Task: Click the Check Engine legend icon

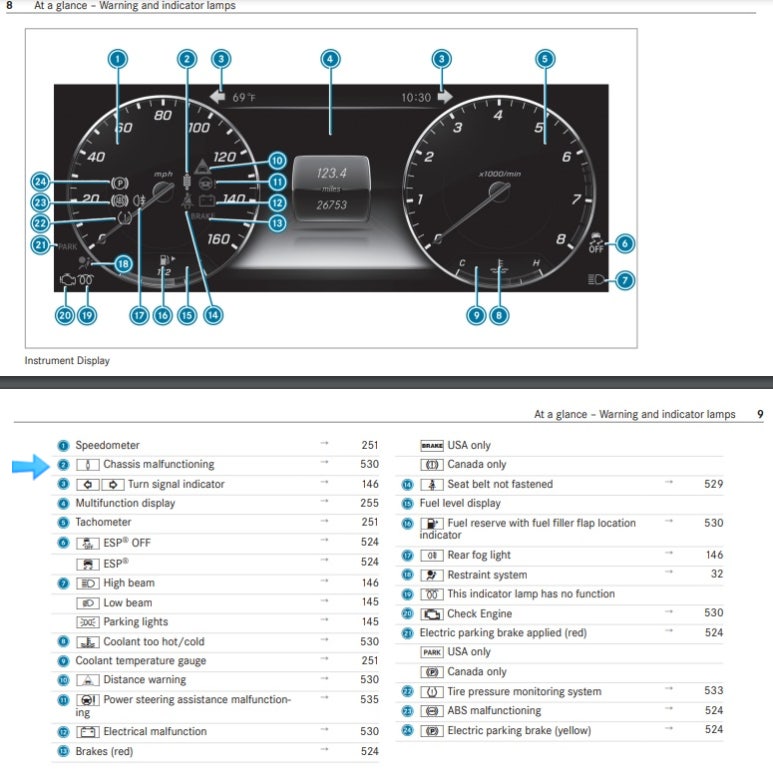Action: coord(432,615)
